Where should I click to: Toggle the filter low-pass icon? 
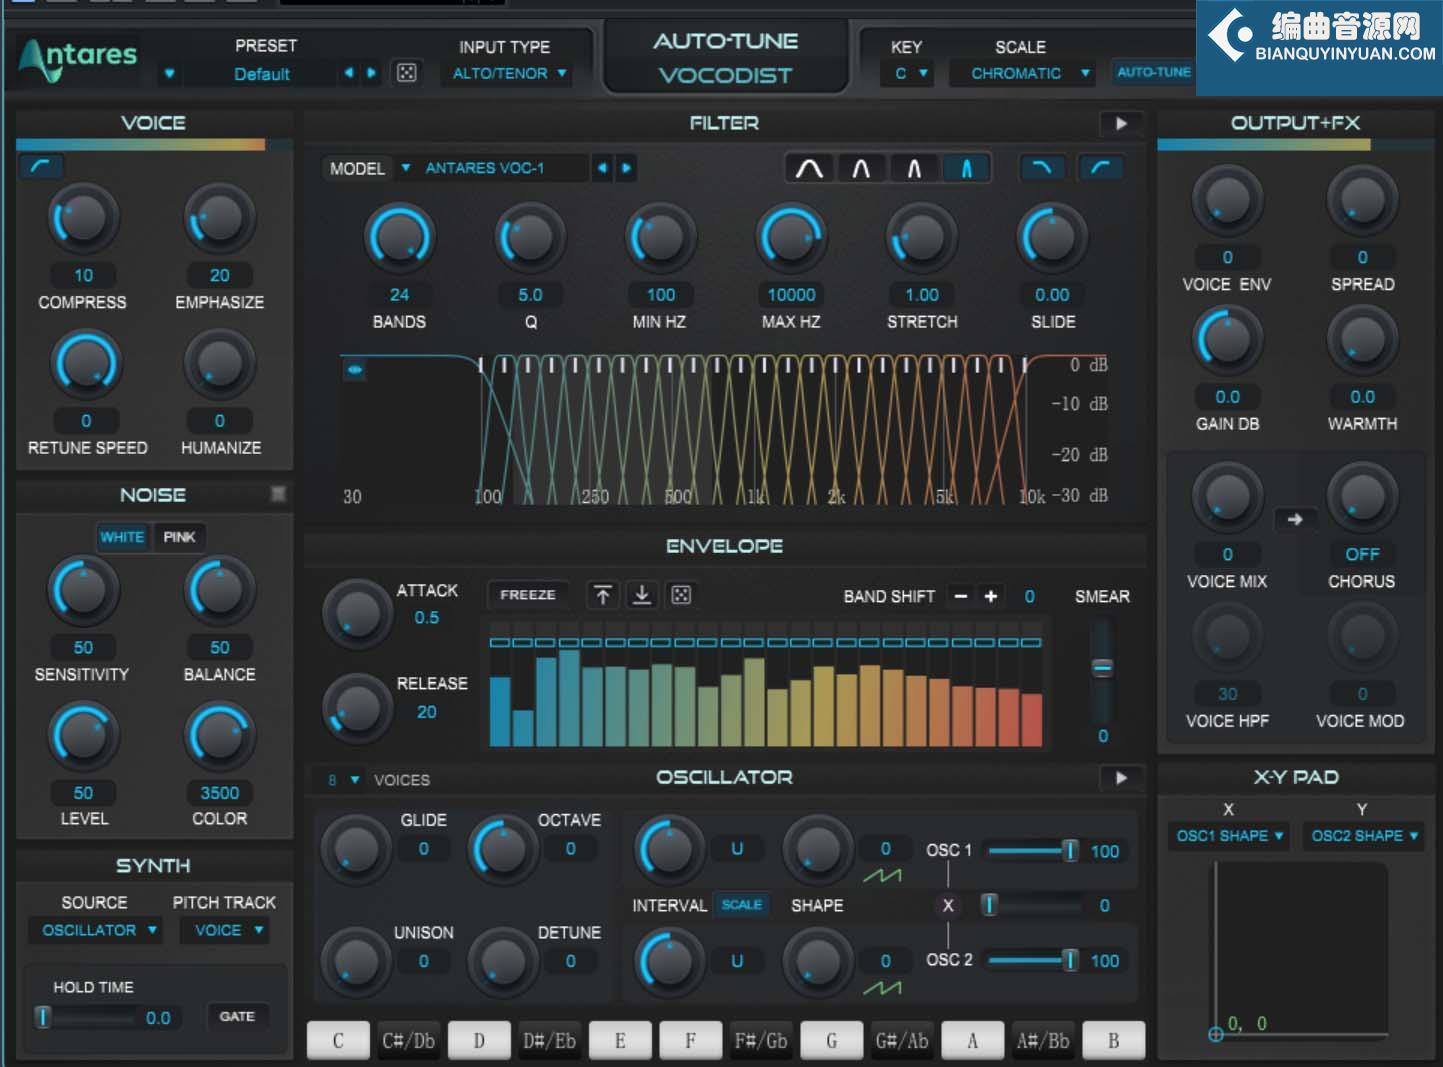(1041, 168)
